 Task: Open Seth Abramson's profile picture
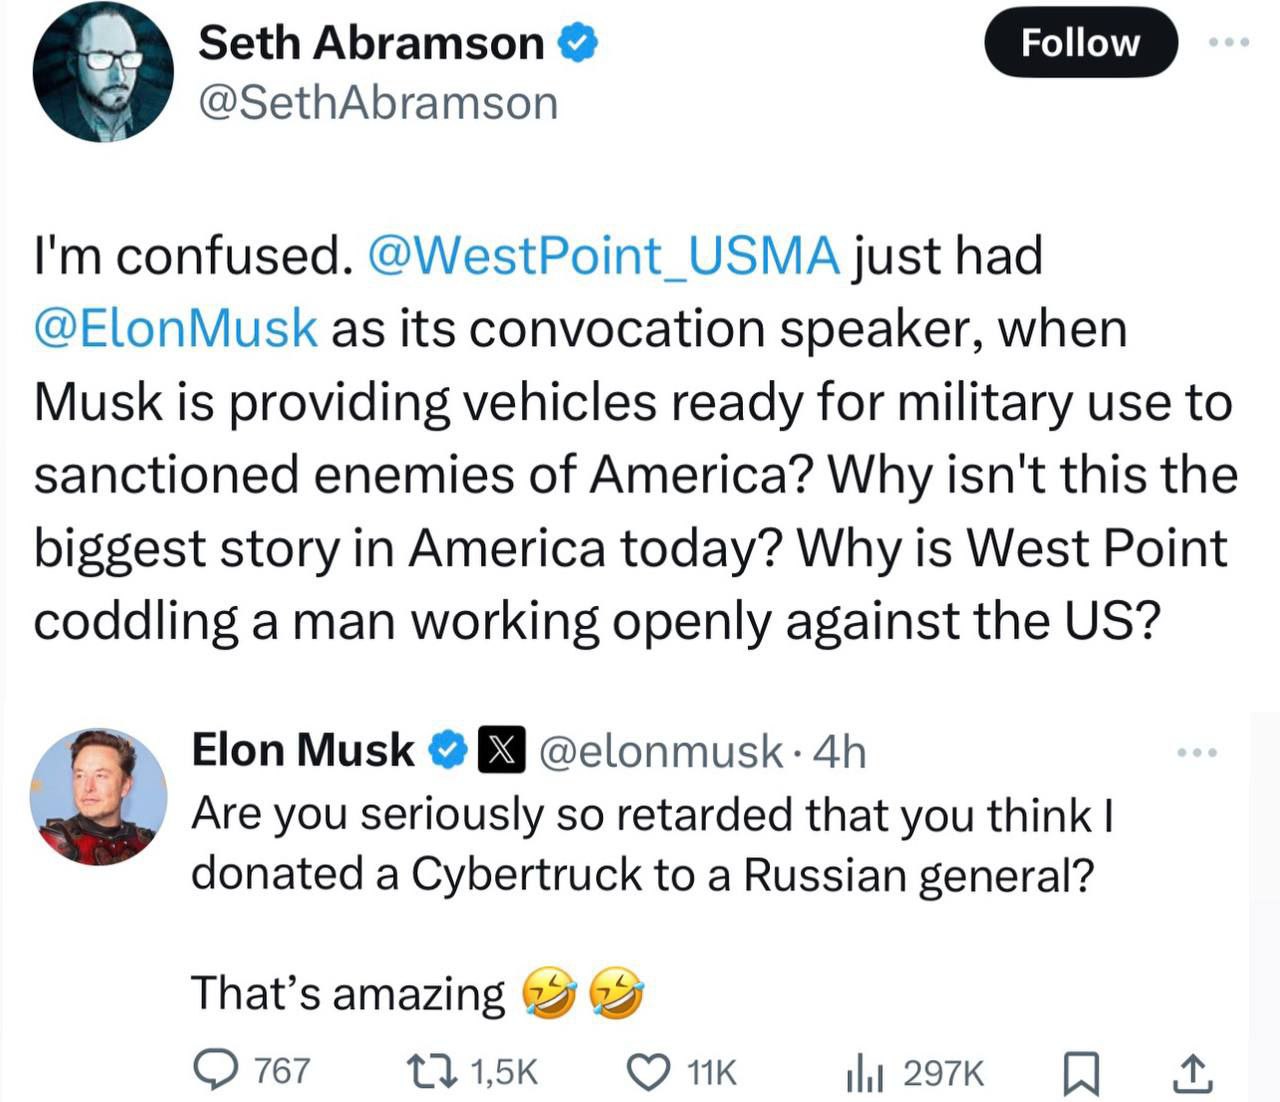tap(103, 72)
